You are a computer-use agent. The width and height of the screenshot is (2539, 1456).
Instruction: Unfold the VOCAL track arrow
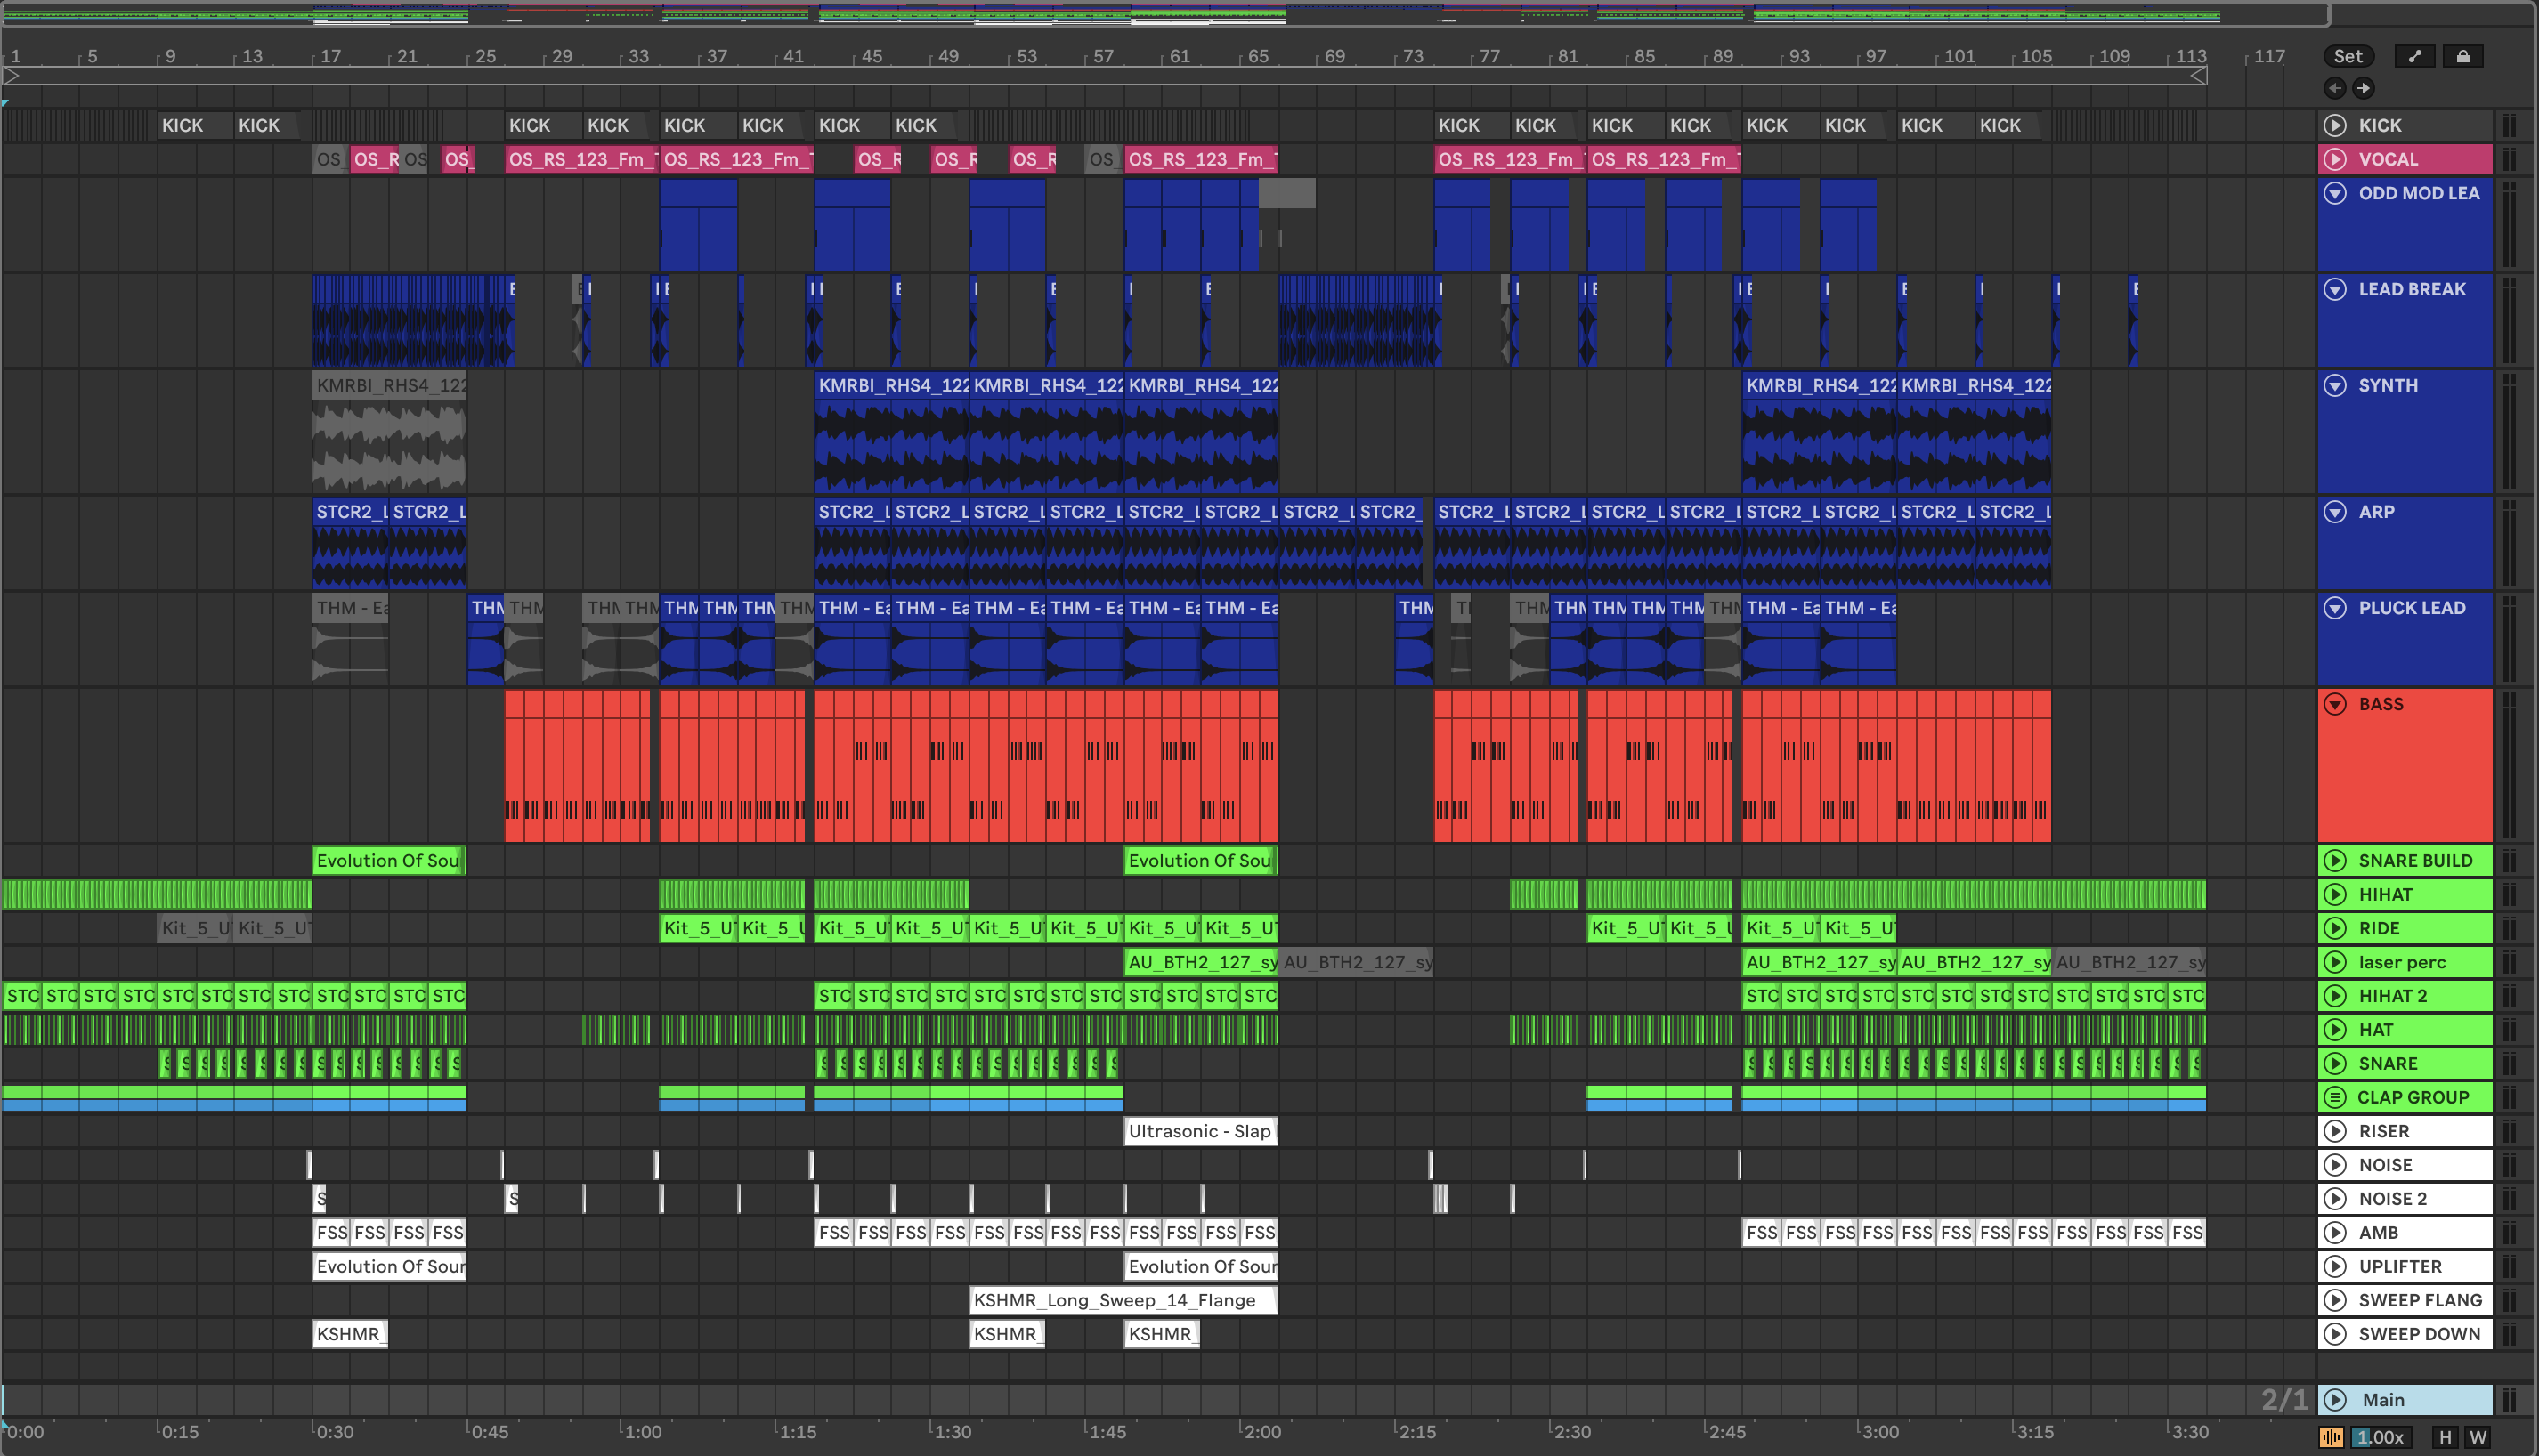[2335, 159]
